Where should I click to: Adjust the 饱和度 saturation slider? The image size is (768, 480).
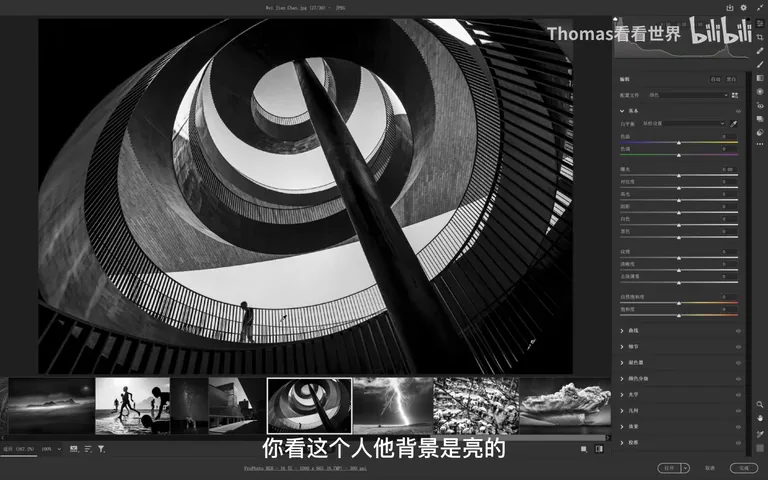(679, 315)
